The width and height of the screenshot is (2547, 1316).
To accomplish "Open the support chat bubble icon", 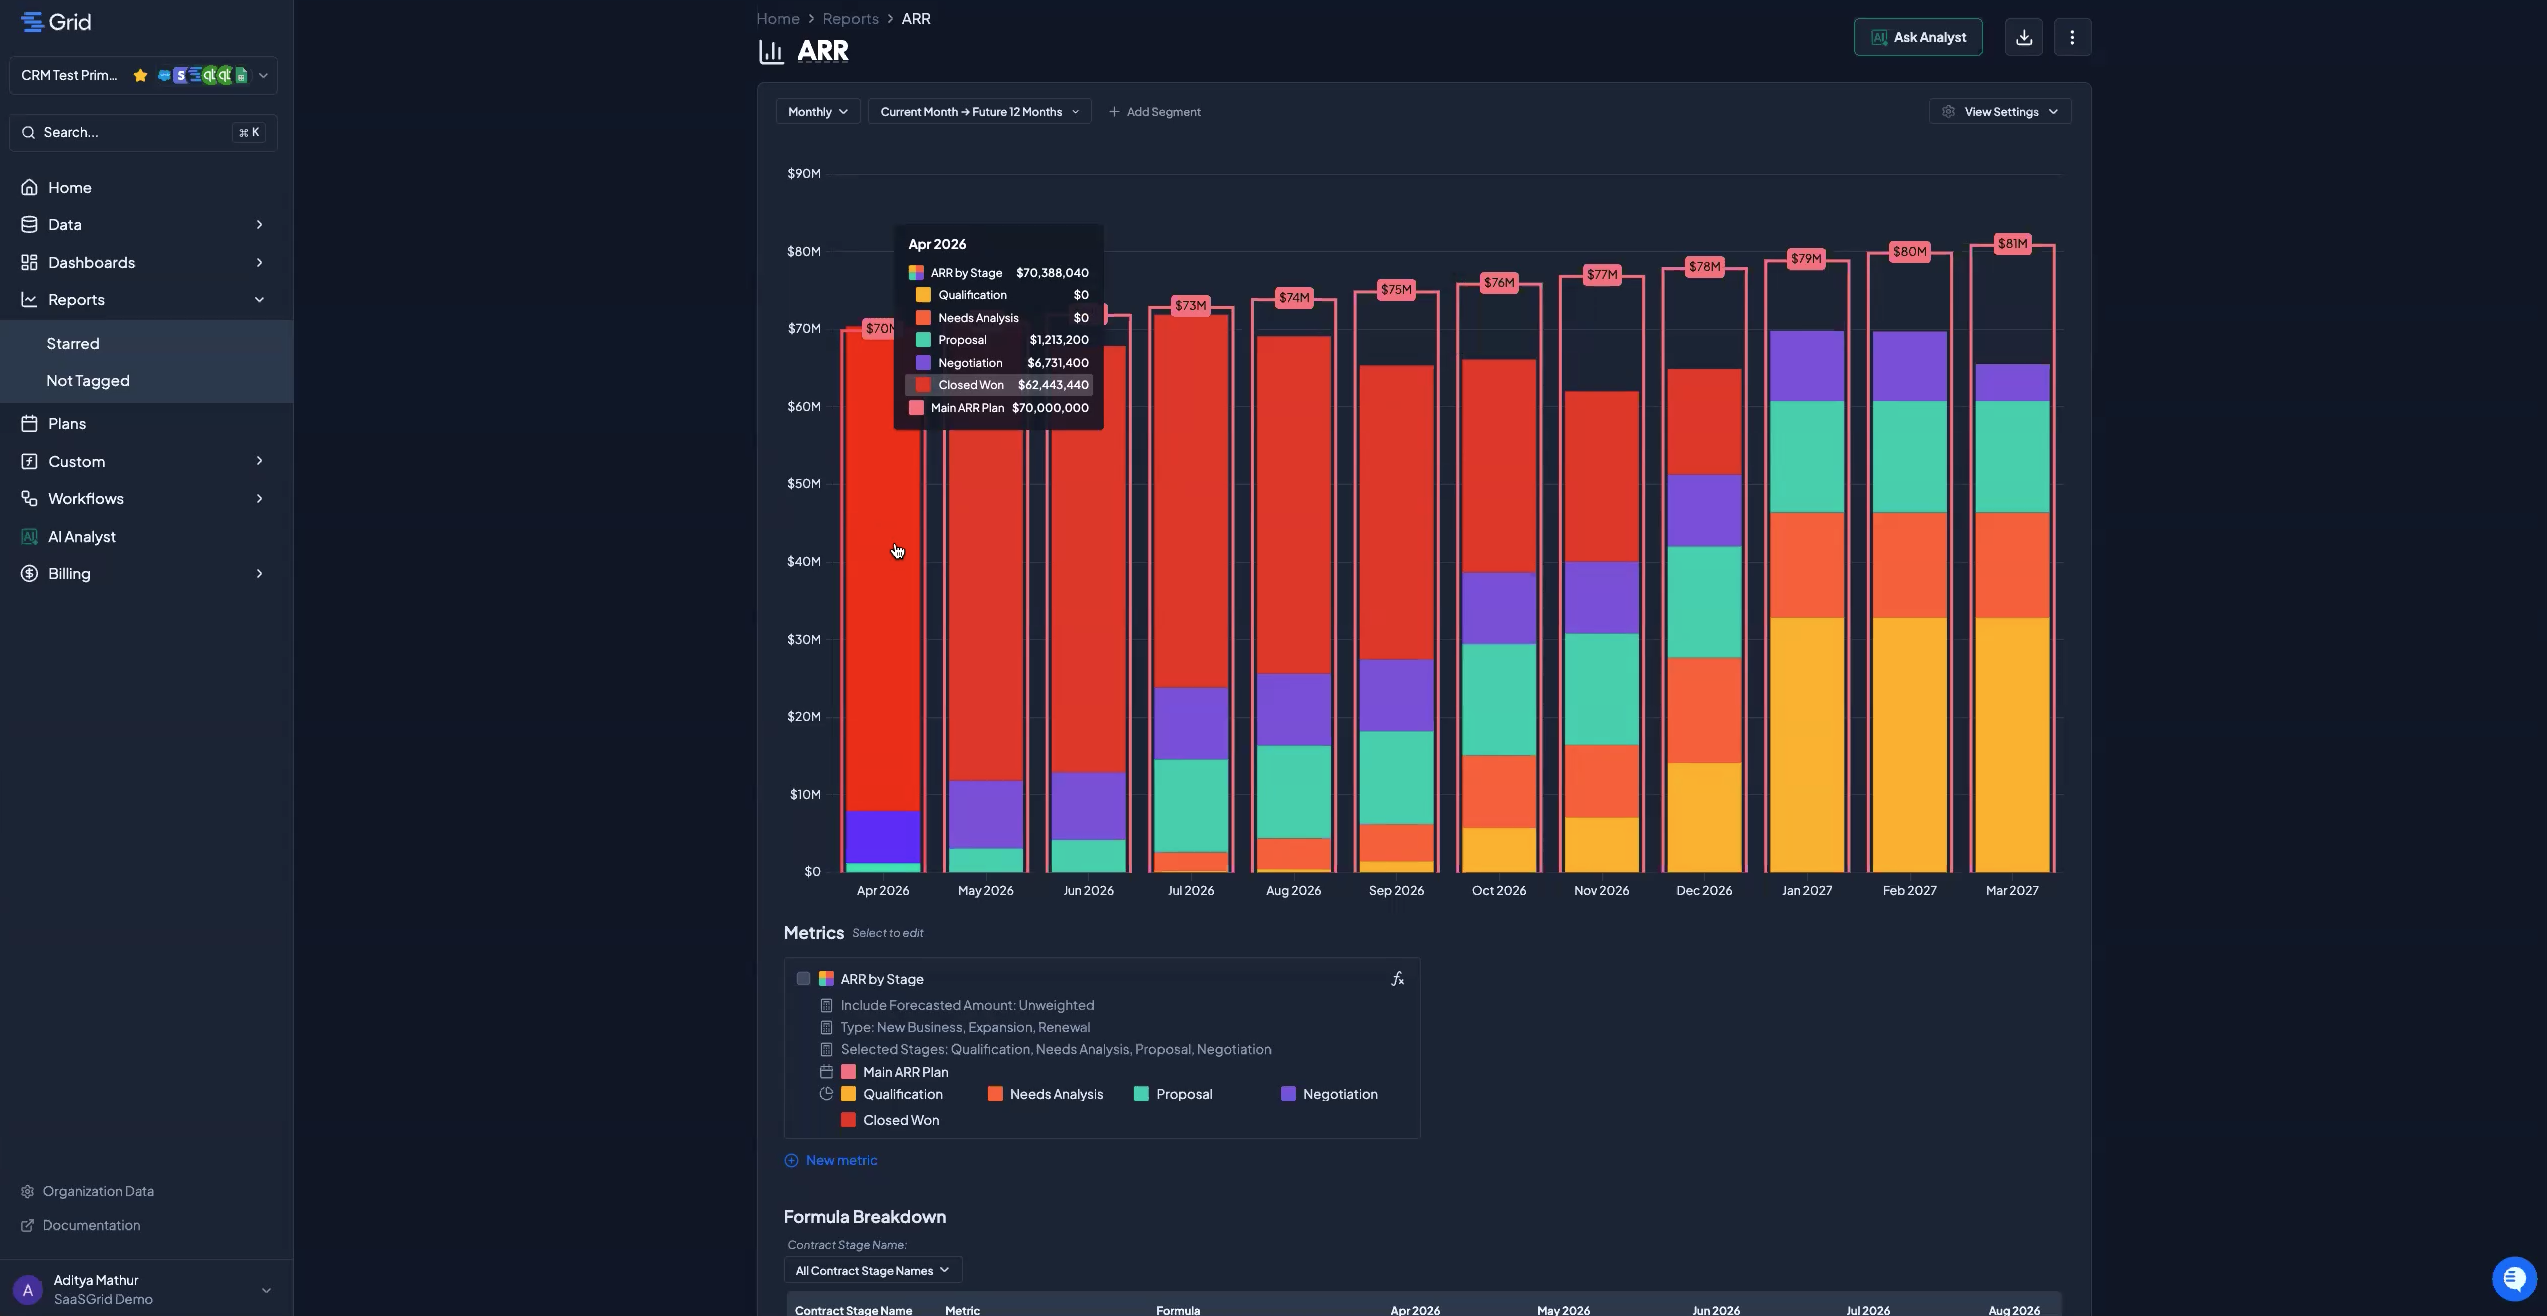I will [2513, 1277].
